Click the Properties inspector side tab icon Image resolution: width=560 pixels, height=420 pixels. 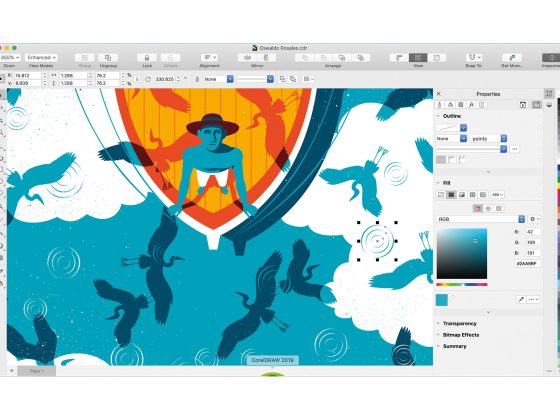[550, 94]
